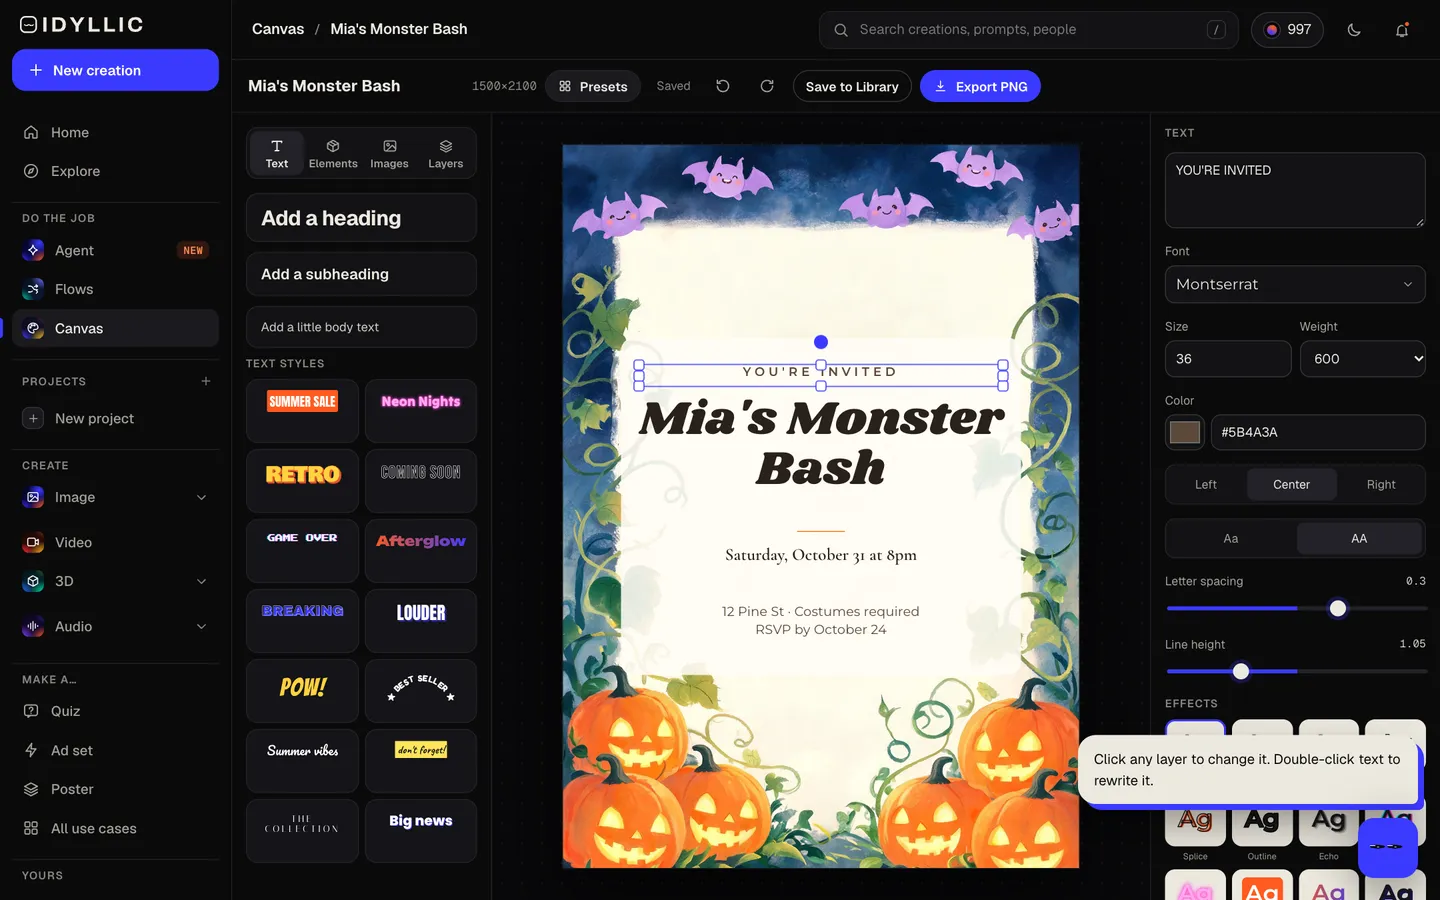Add a project via plus icon beside Projects
The width and height of the screenshot is (1440, 900).
tap(206, 381)
